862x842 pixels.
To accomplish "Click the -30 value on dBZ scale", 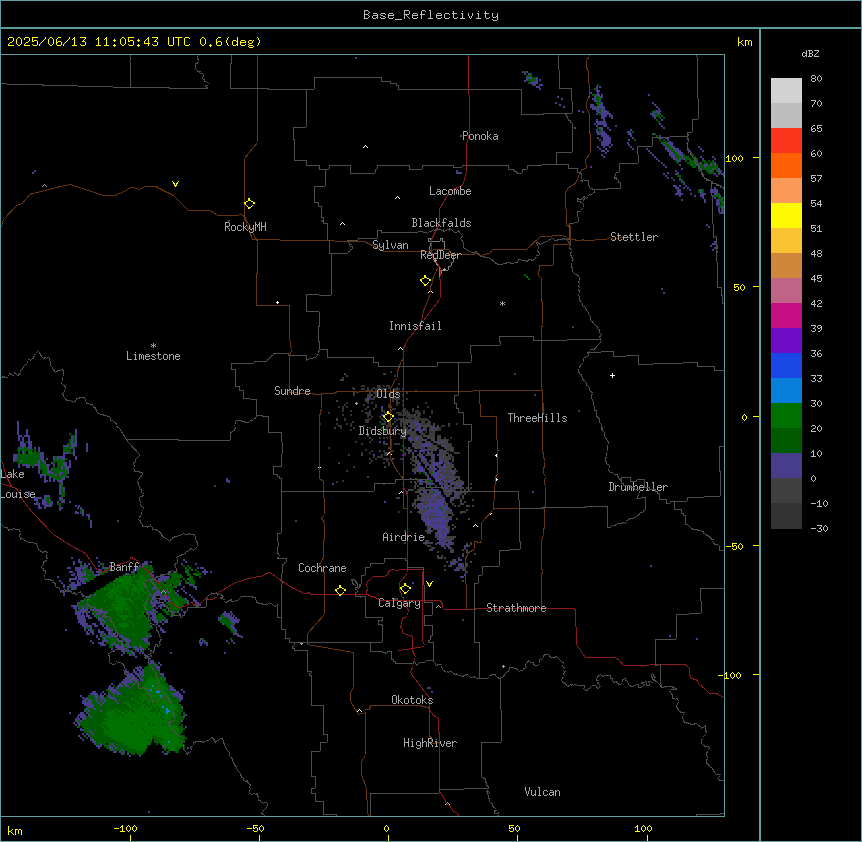I will tap(819, 528).
